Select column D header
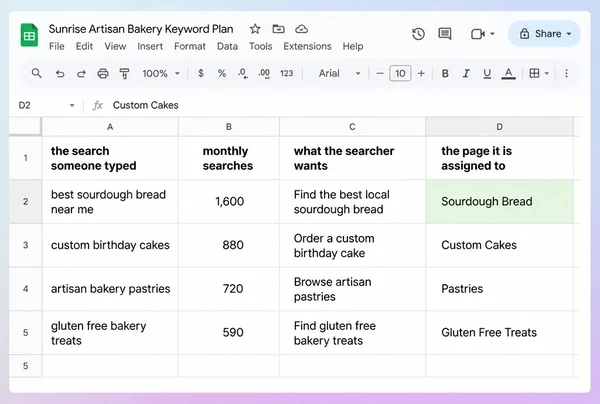600x404 pixels. coord(499,127)
